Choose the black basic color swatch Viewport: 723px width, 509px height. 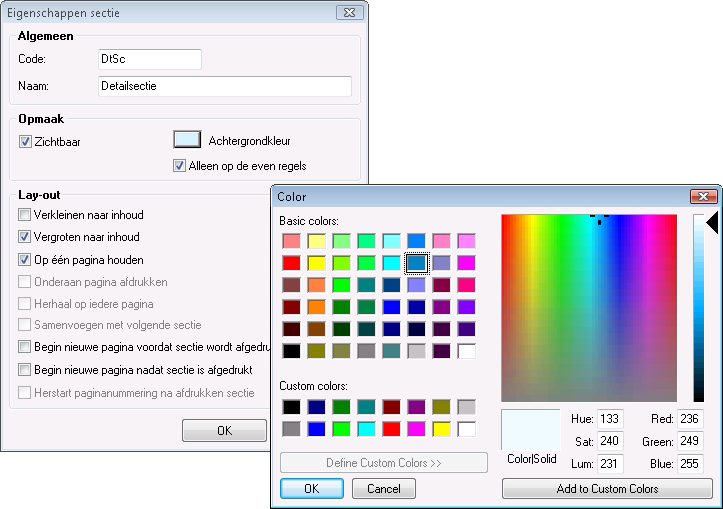(291, 351)
